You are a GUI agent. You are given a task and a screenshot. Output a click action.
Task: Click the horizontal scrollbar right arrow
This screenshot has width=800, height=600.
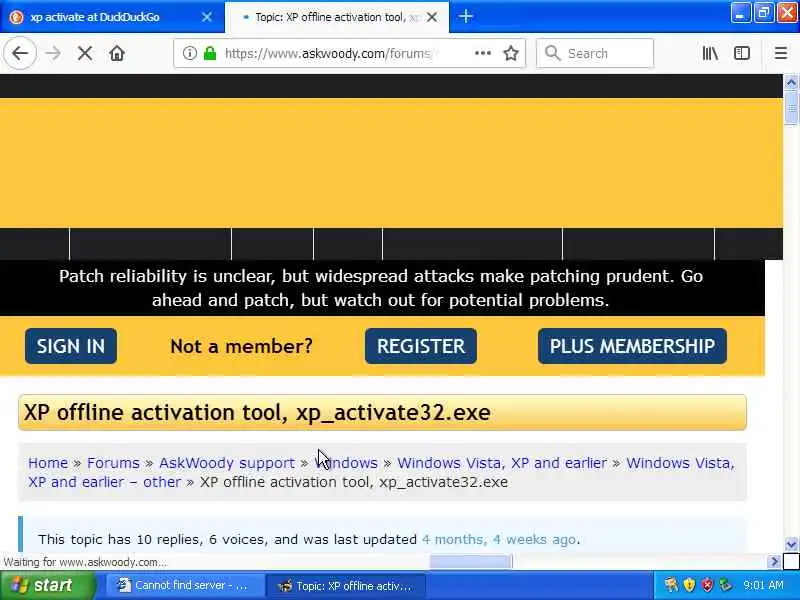pyautogui.click(x=774, y=562)
